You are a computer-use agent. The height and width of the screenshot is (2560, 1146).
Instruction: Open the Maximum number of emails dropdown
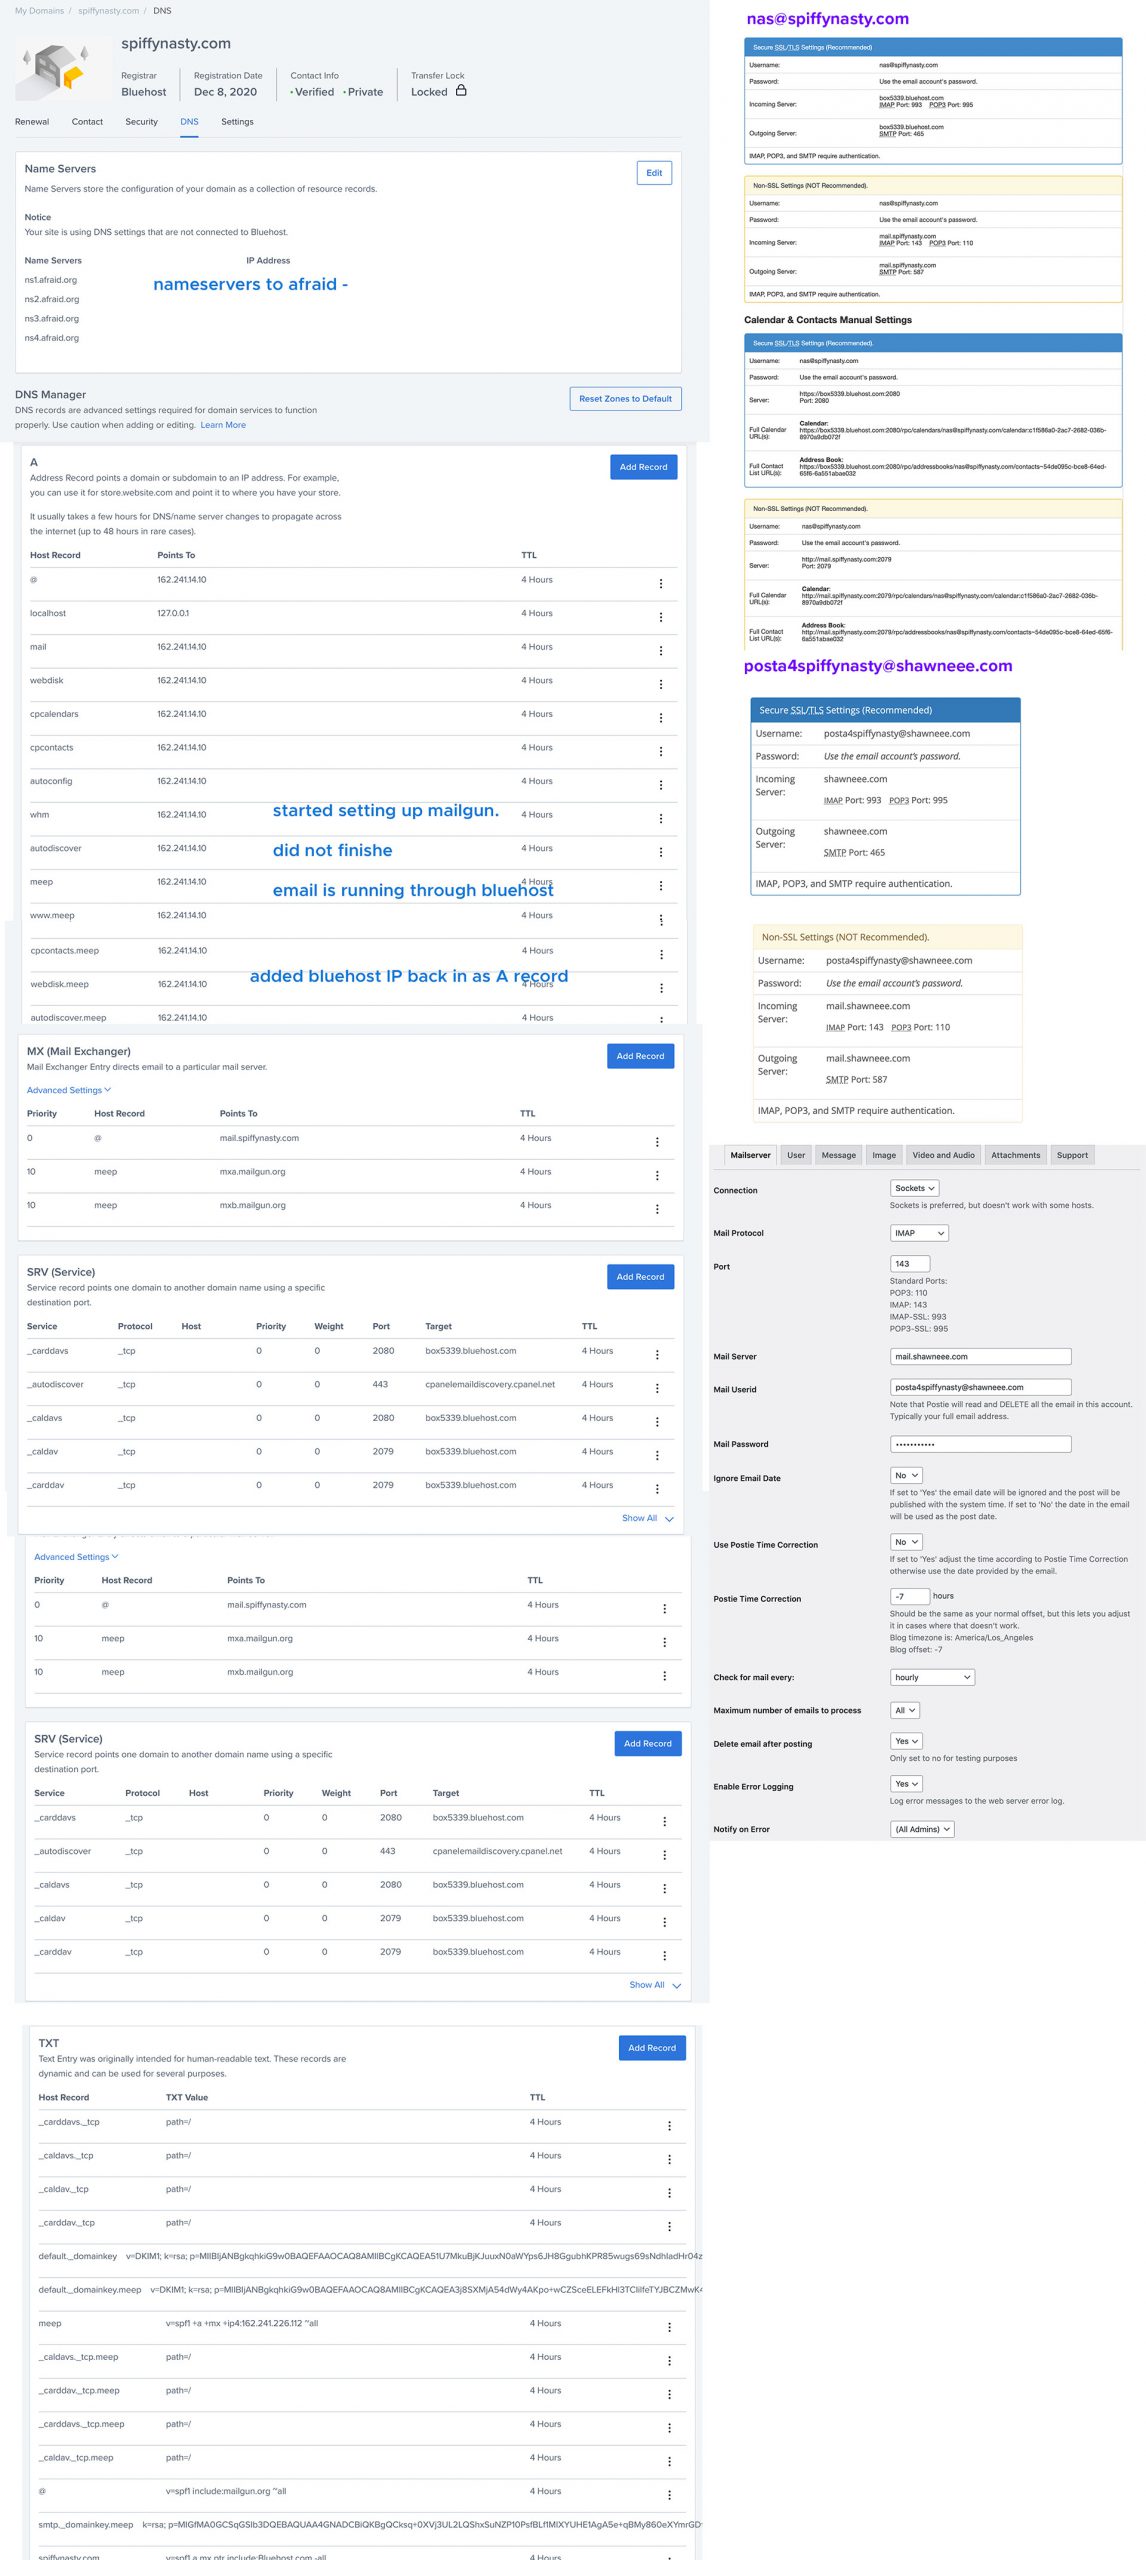[905, 1710]
